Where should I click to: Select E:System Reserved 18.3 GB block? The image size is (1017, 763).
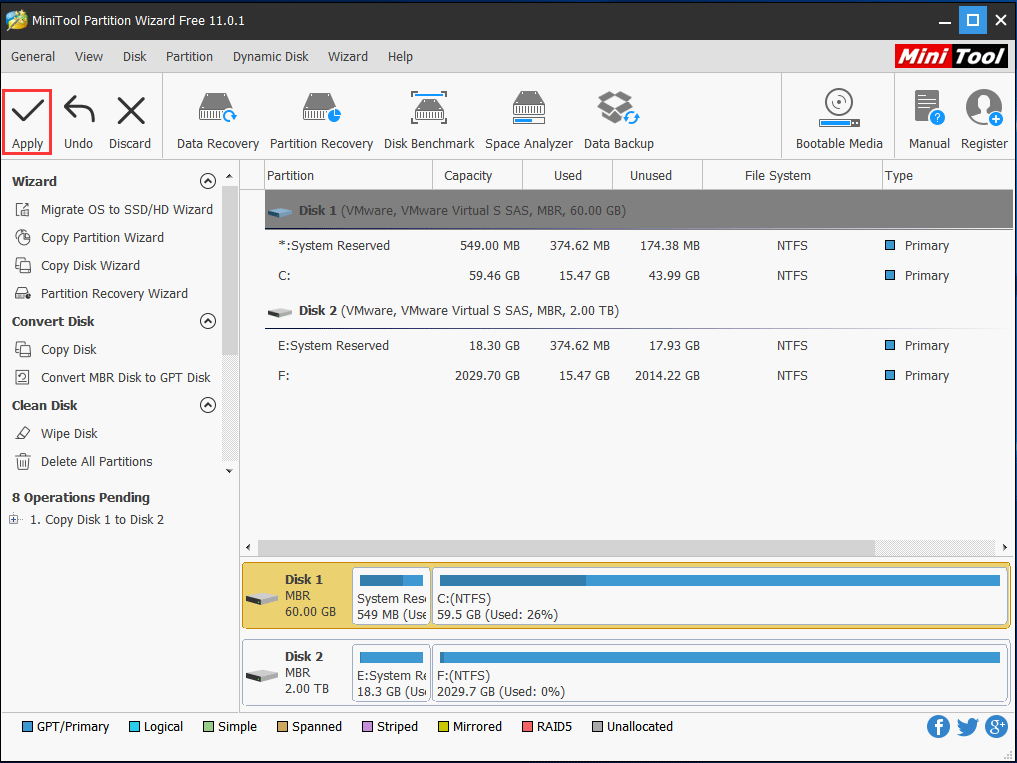(391, 673)
